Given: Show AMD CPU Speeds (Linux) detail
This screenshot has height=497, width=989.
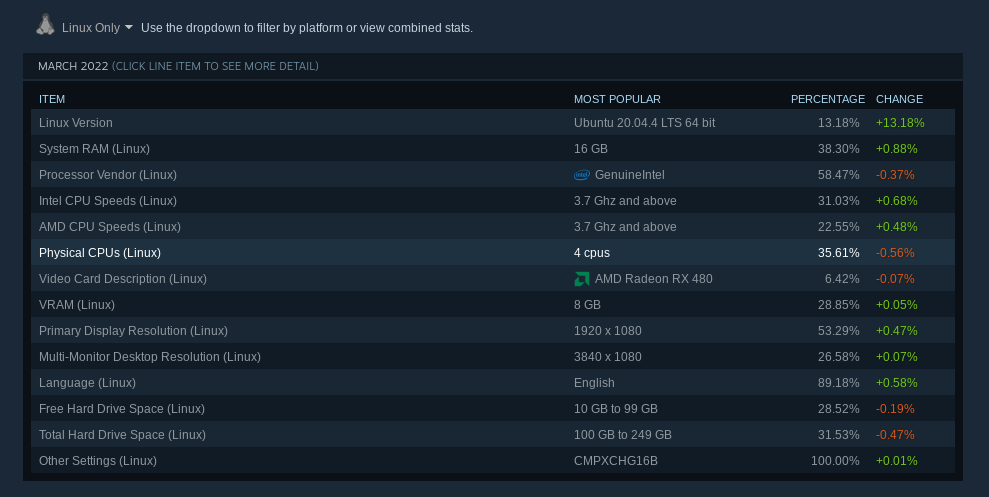Looking at the screenshot, I should [493, 226].
